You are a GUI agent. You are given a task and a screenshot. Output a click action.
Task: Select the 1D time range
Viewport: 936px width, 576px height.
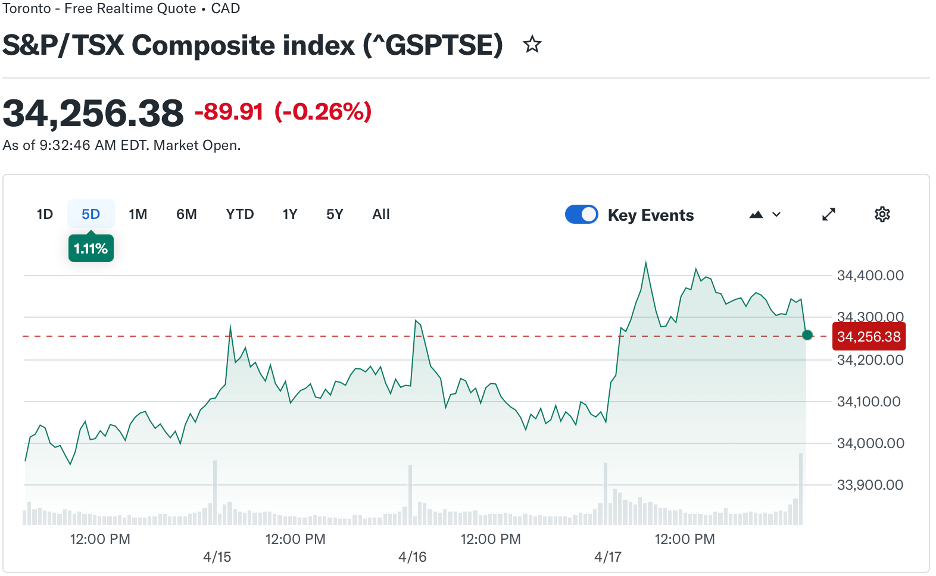tap(45, 214)
